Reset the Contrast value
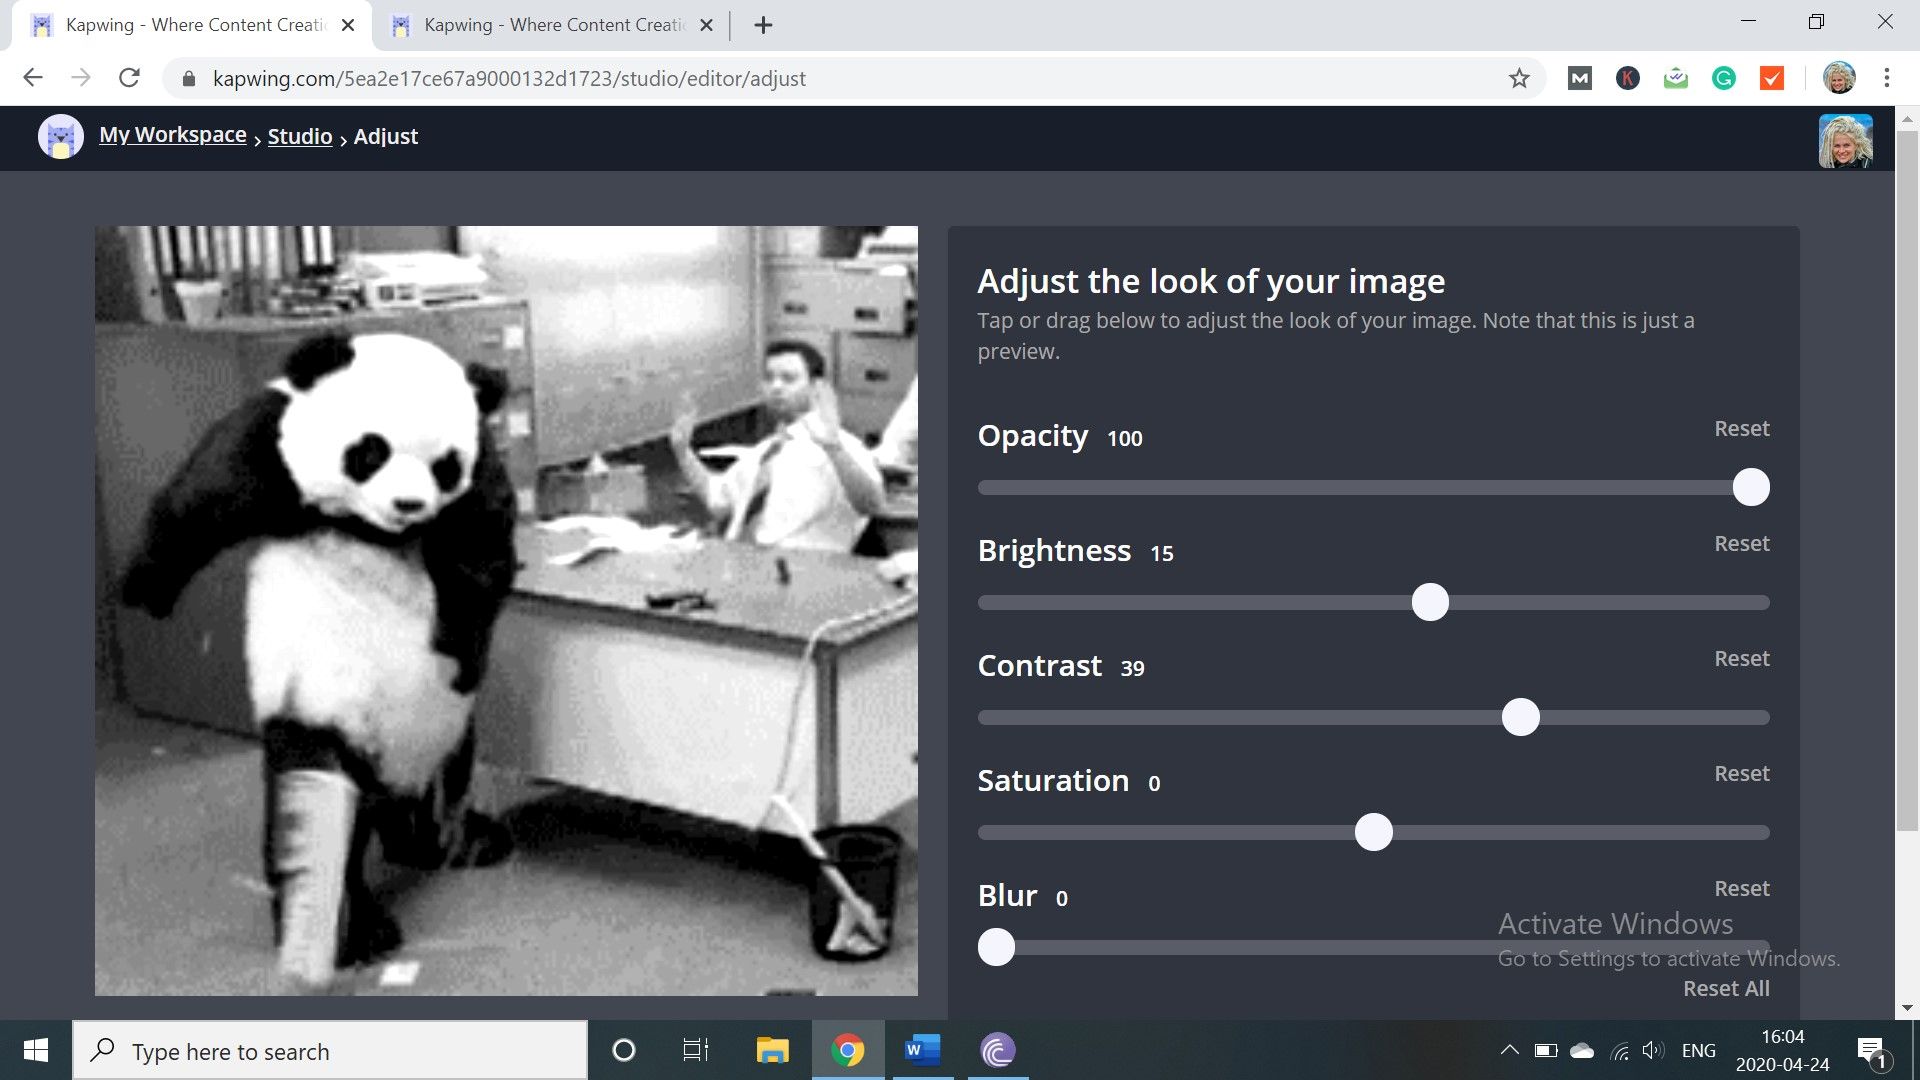The image size is (1920, 1080). coord(1741,659)
